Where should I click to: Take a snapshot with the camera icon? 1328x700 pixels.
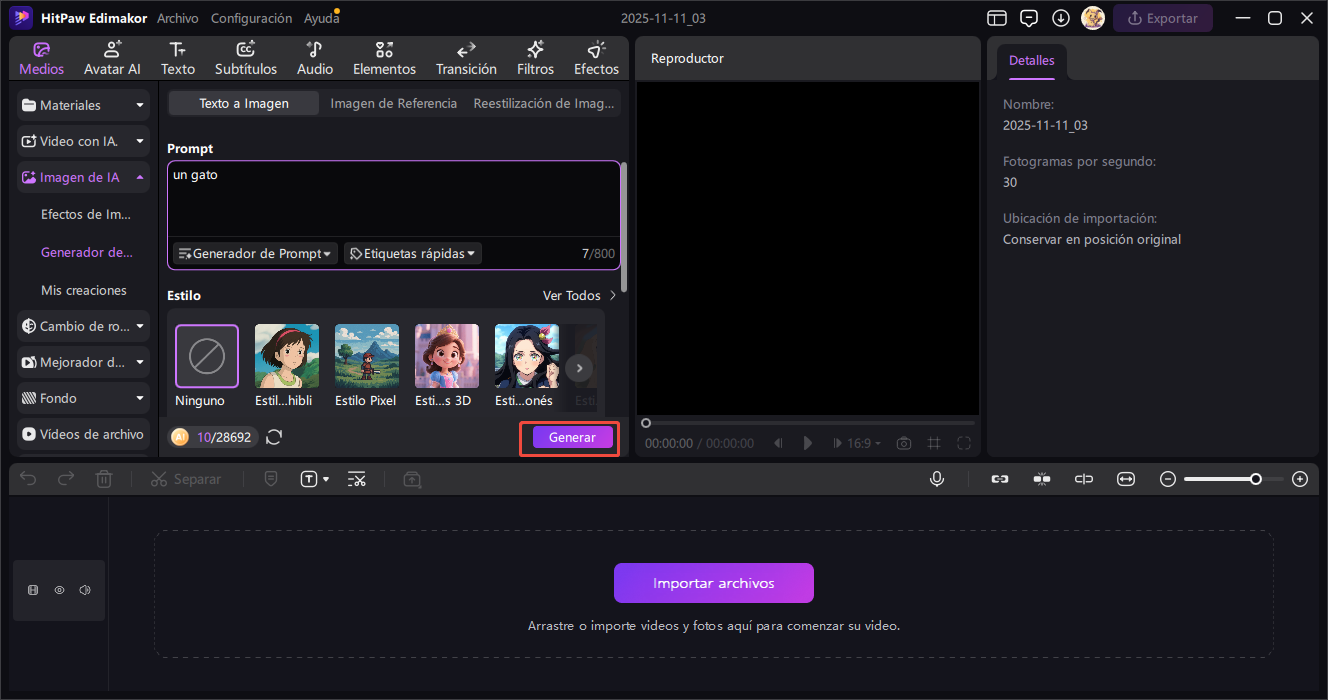point(904,443)
